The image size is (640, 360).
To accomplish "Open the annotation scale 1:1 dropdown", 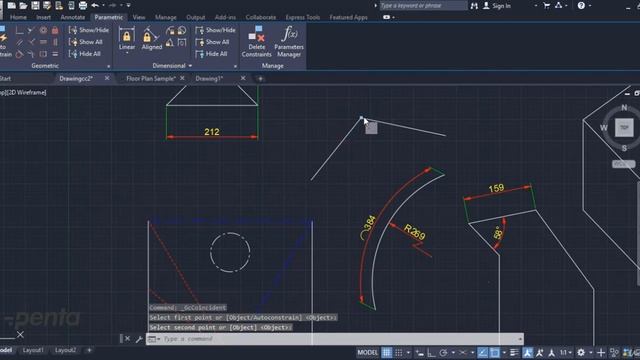I will pos(565,352).
